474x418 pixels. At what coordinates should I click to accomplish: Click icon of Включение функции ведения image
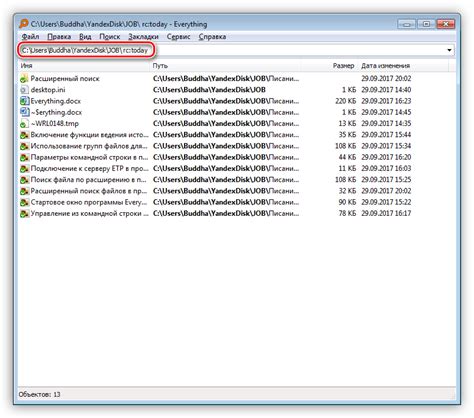click(x=24, y=135)
